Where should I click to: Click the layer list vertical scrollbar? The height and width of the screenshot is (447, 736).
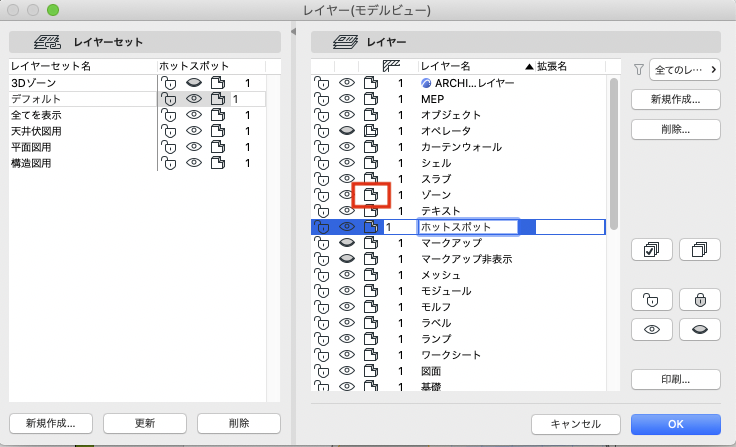tap(613, 155)
